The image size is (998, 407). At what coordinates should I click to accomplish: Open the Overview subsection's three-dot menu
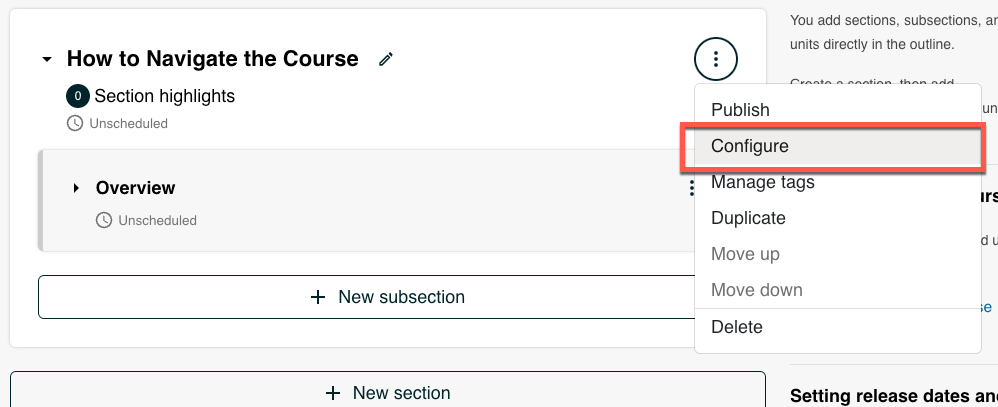pyautogui.click(x=691, y=188)
